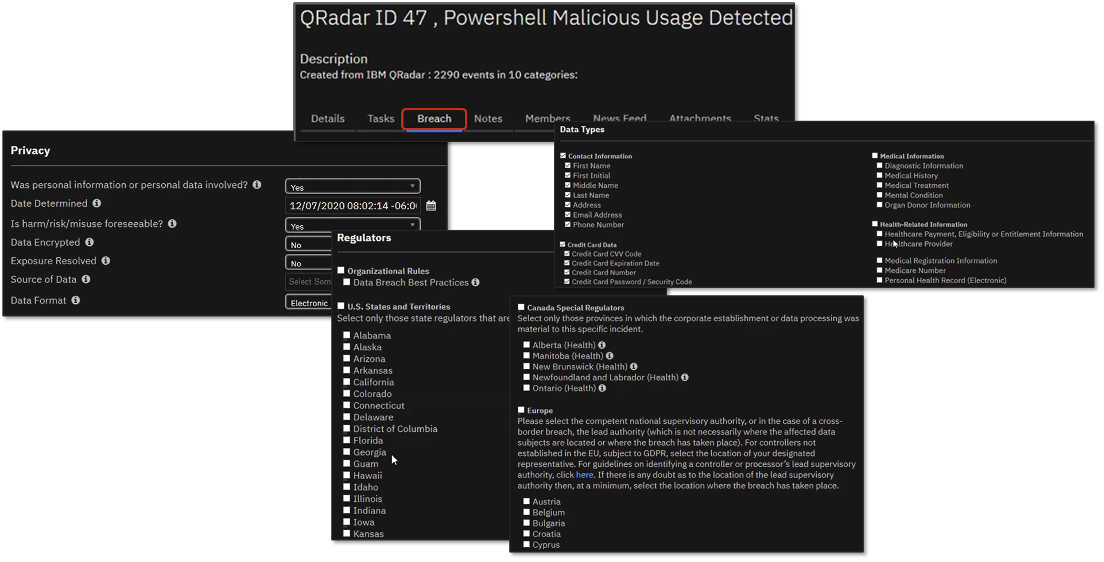This screenshot has width=1104, height=562.
Task: Check Data Breach Best Practices checkbox
Action: (x=346, y=282)
